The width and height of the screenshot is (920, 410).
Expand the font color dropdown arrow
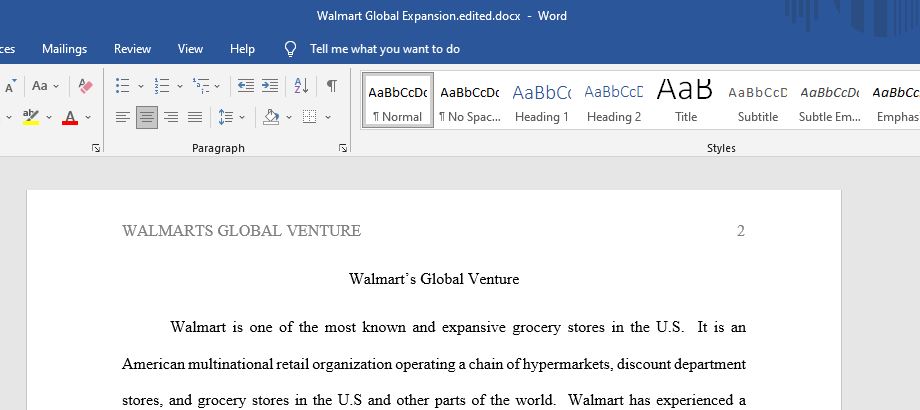tap(88, 117)
